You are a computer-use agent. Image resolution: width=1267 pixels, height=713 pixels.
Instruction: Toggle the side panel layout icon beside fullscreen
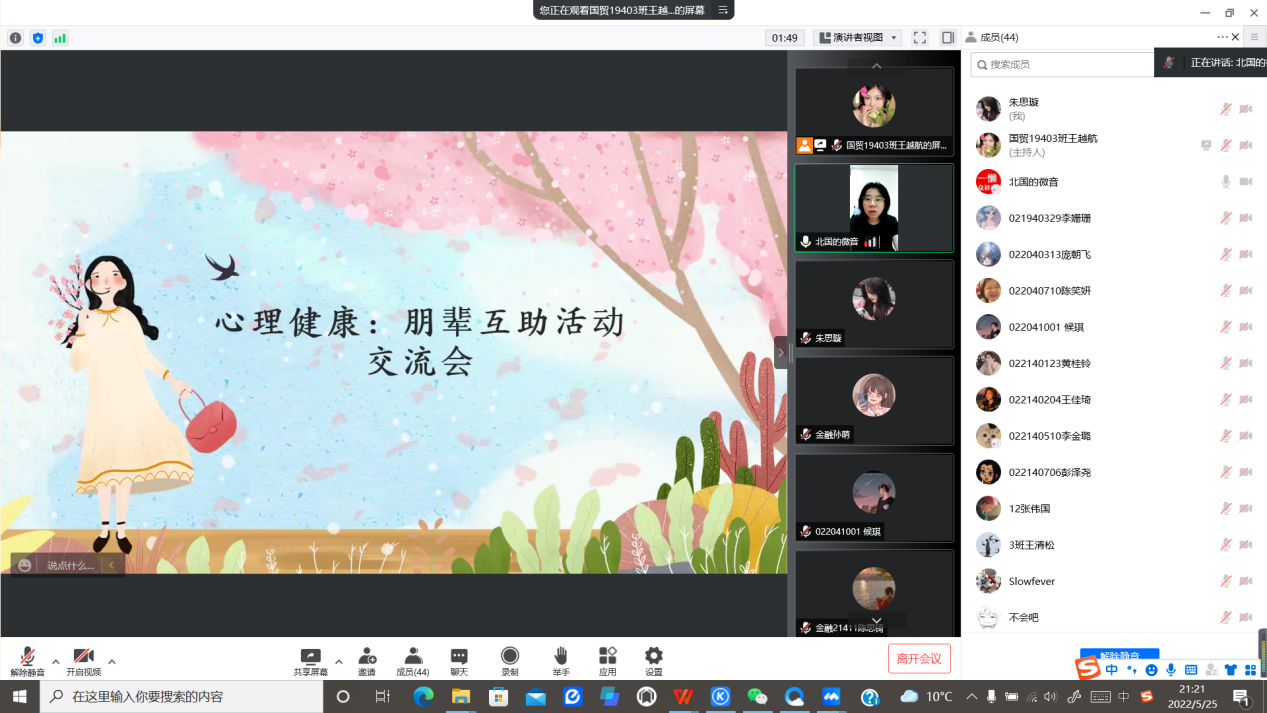[948, 38]
